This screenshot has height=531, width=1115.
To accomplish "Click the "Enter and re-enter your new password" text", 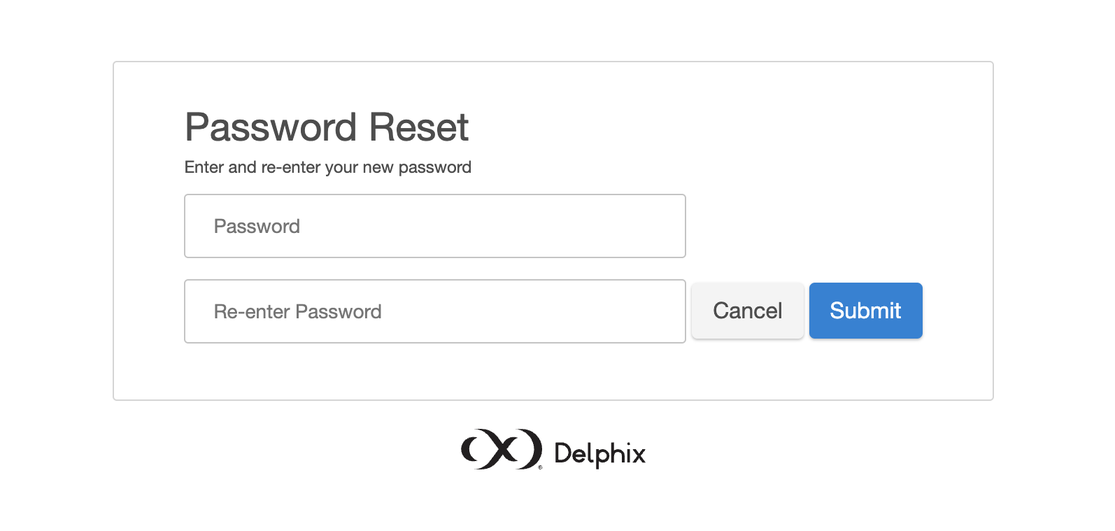I will coord(328,167).
